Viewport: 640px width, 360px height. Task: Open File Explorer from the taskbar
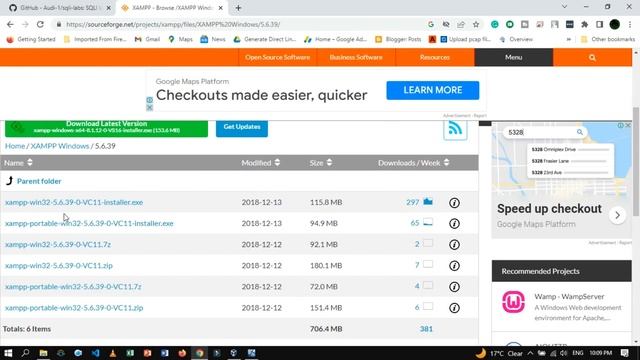43,353
